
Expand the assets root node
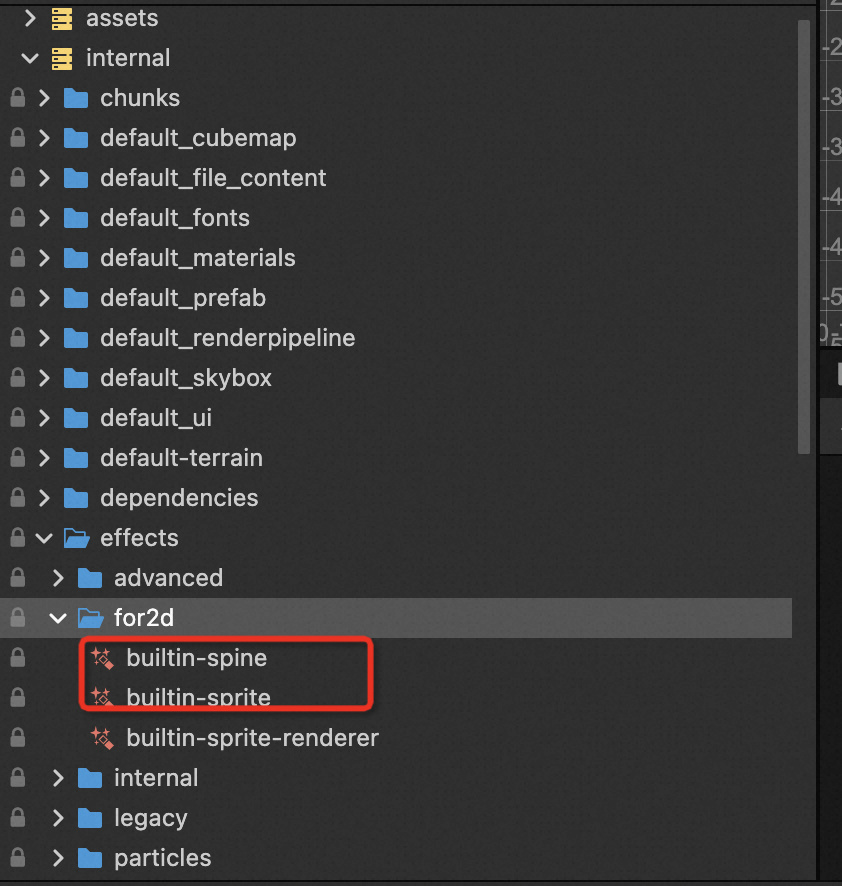[30, 18]
